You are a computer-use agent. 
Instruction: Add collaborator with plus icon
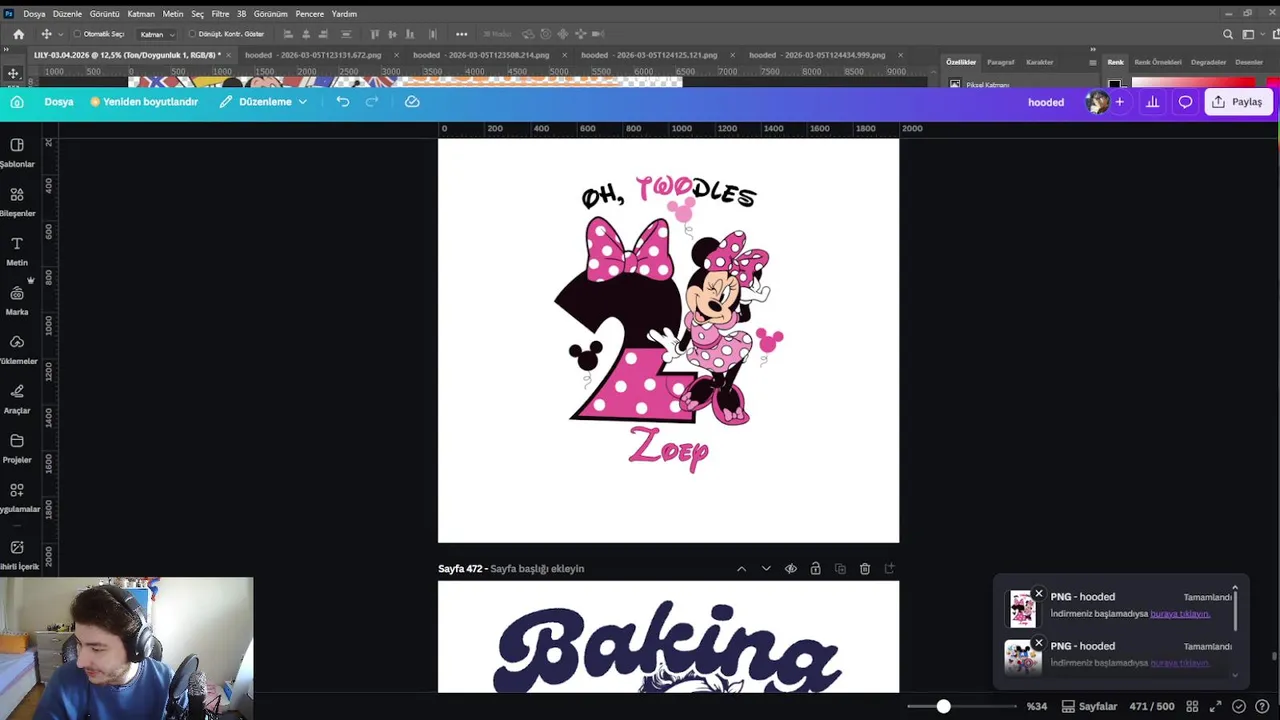pyautogui.click(x=1119, y=102)
